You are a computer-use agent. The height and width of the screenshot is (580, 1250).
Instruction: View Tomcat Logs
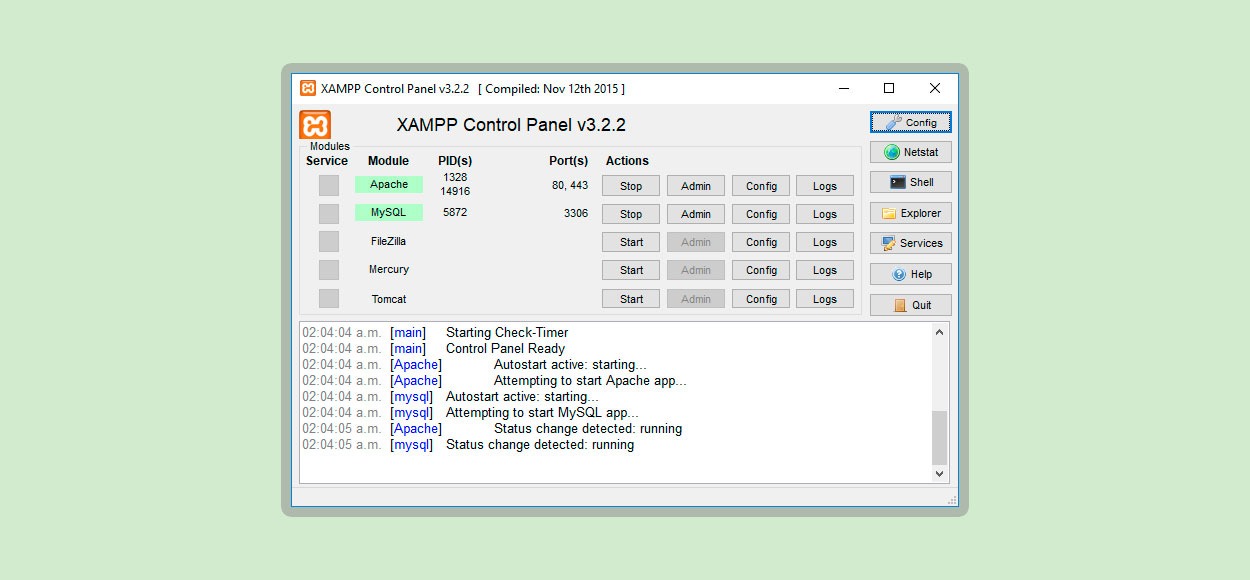coord(825,299)
